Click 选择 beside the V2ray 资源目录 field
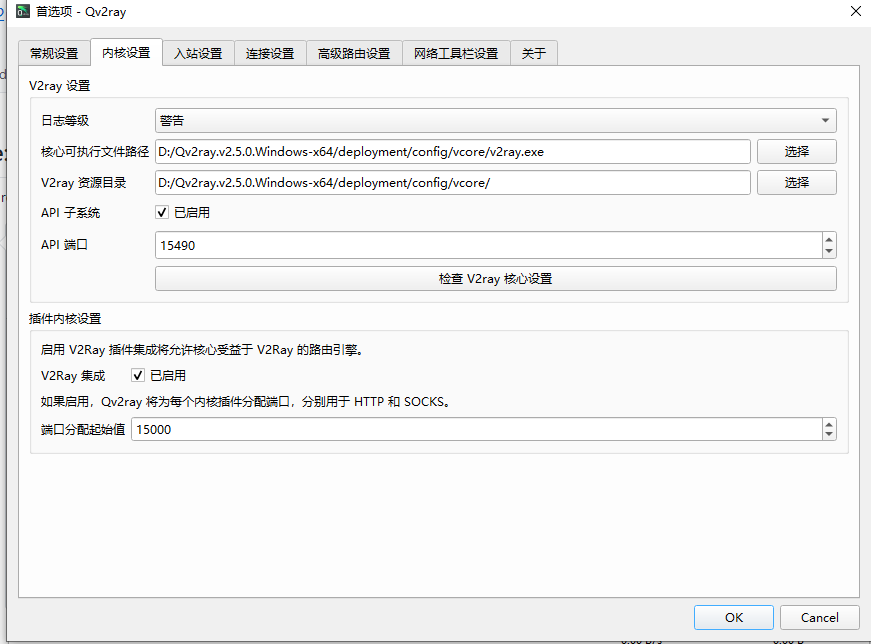 (796, 182)
